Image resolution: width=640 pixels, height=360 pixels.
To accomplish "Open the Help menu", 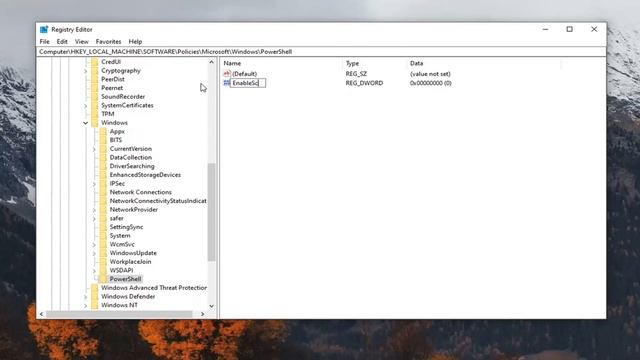I will [x=135, y=42].
